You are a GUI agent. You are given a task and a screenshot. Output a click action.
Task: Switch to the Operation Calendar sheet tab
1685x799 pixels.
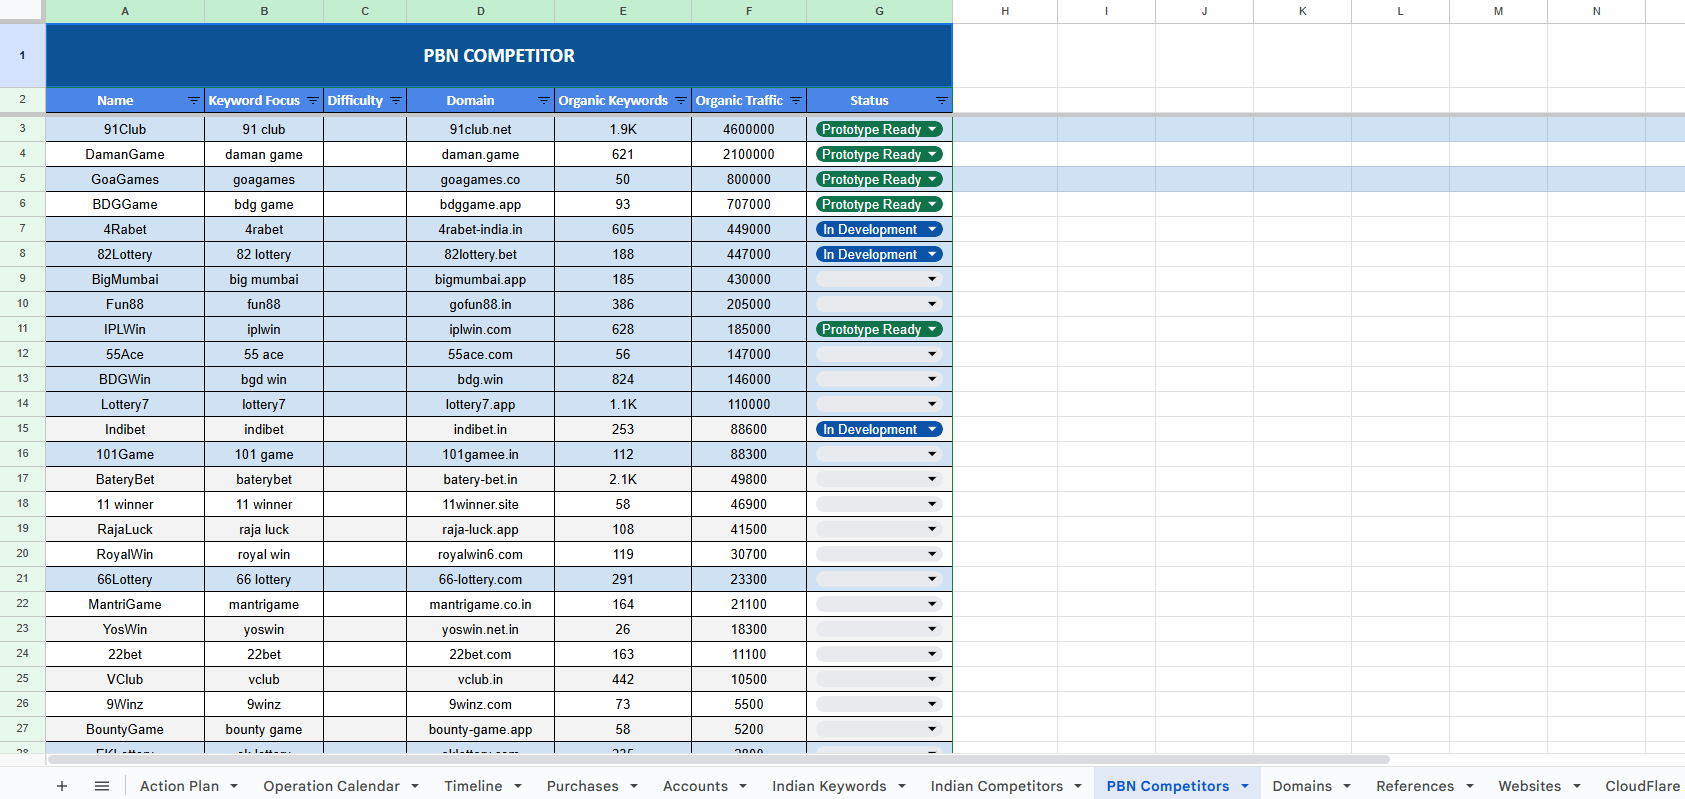(x=331, y=786)
